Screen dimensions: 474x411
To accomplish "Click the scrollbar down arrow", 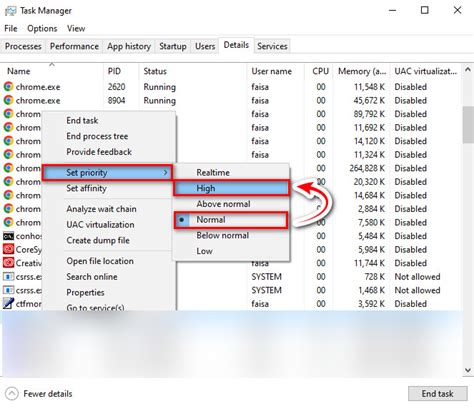I will coord(468,370).
